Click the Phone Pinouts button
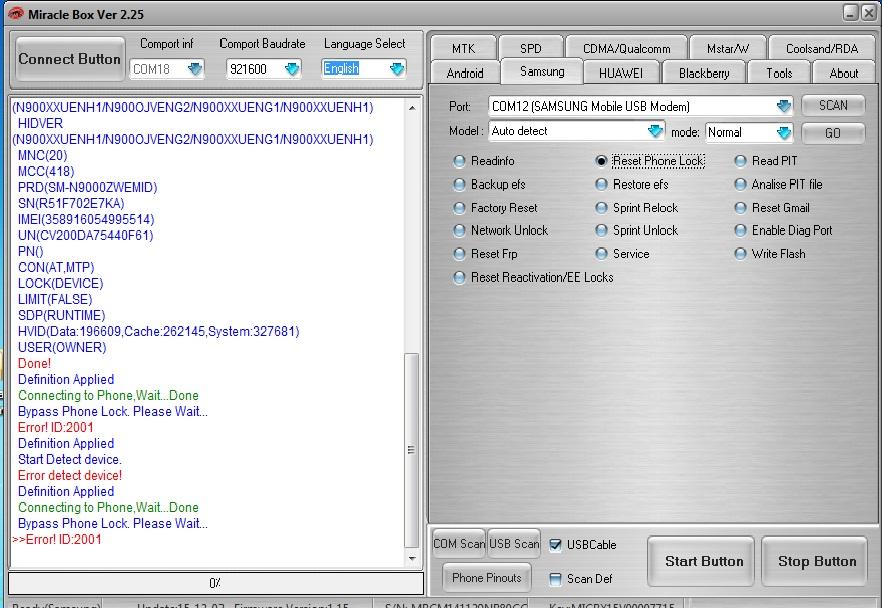 (x=487, y=578)
